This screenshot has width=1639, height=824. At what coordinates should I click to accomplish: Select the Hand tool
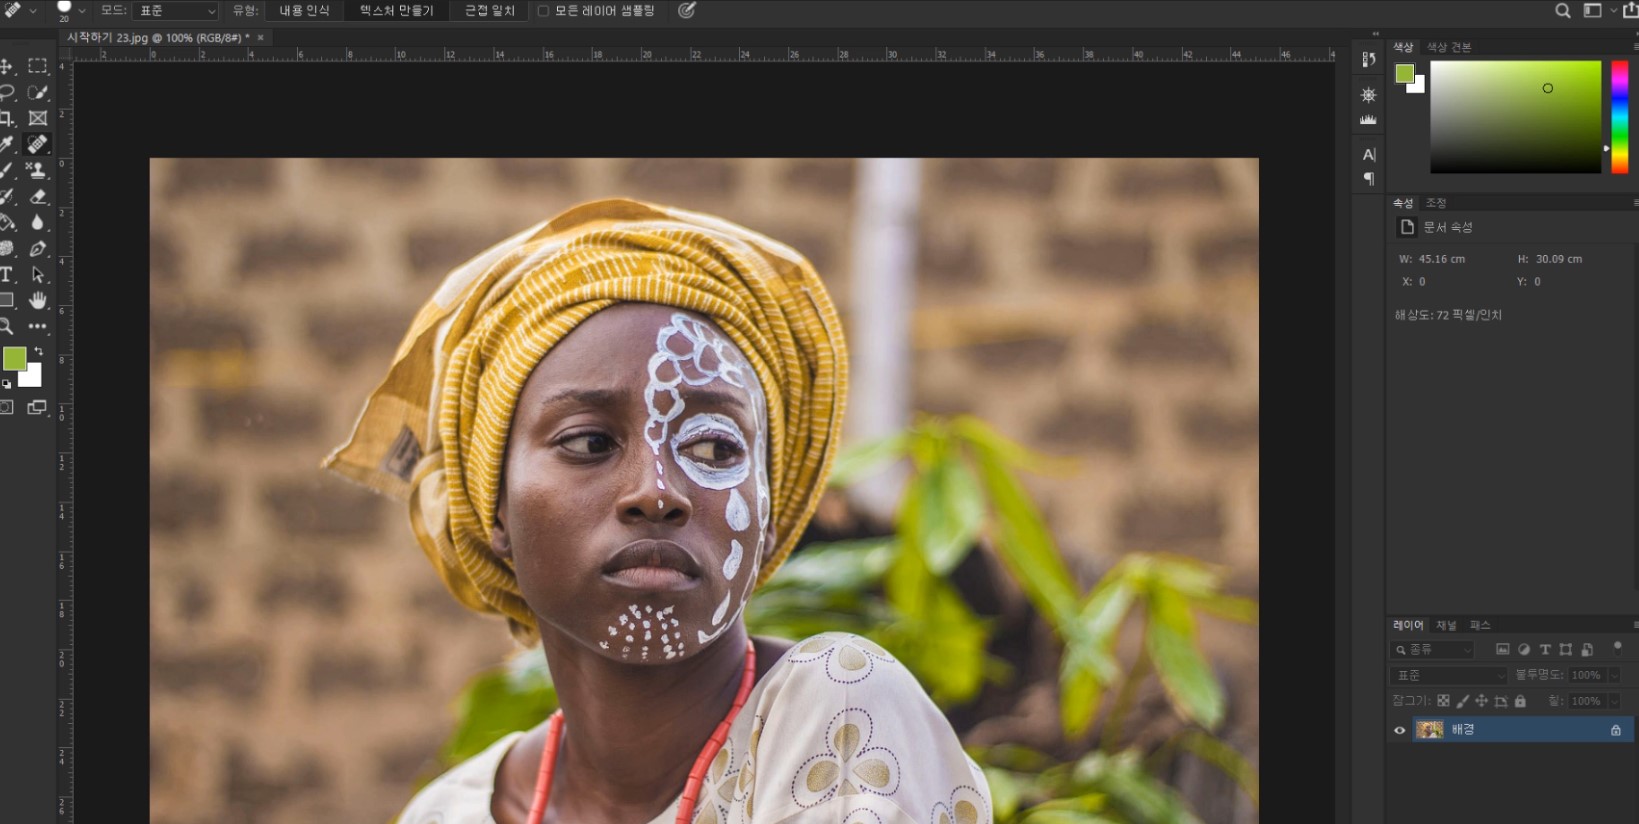[x=38, y=300]
